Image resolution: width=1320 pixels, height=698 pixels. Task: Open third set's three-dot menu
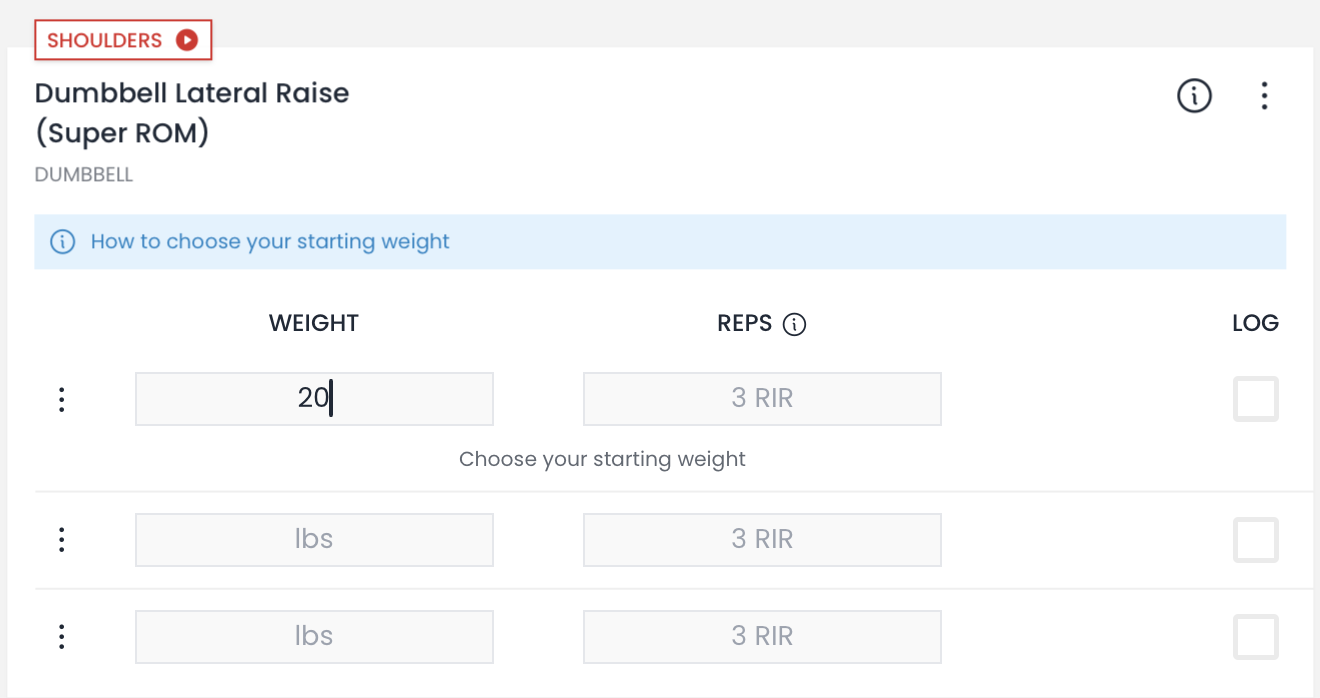click(x=62, y=637)
